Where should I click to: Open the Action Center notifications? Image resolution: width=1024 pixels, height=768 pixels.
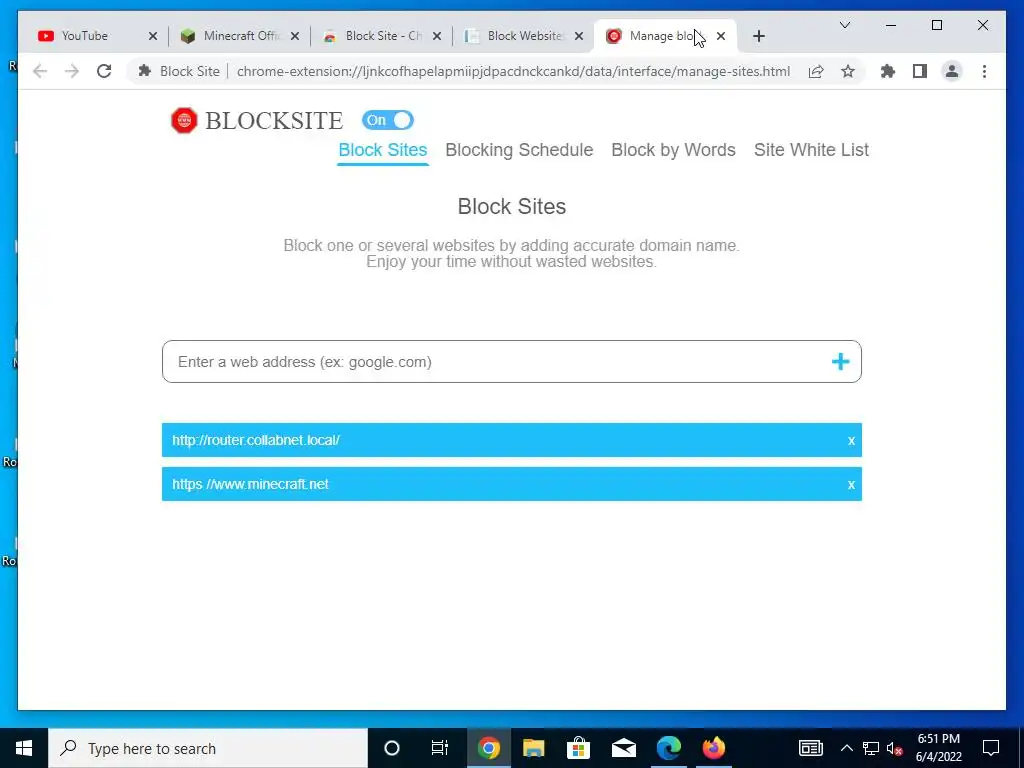(991, 748)
